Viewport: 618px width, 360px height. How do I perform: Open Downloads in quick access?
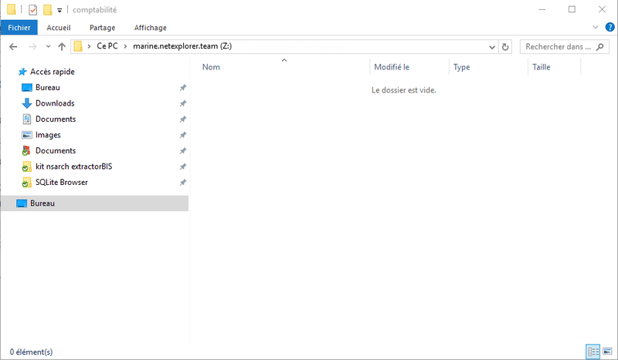point(55,103)
